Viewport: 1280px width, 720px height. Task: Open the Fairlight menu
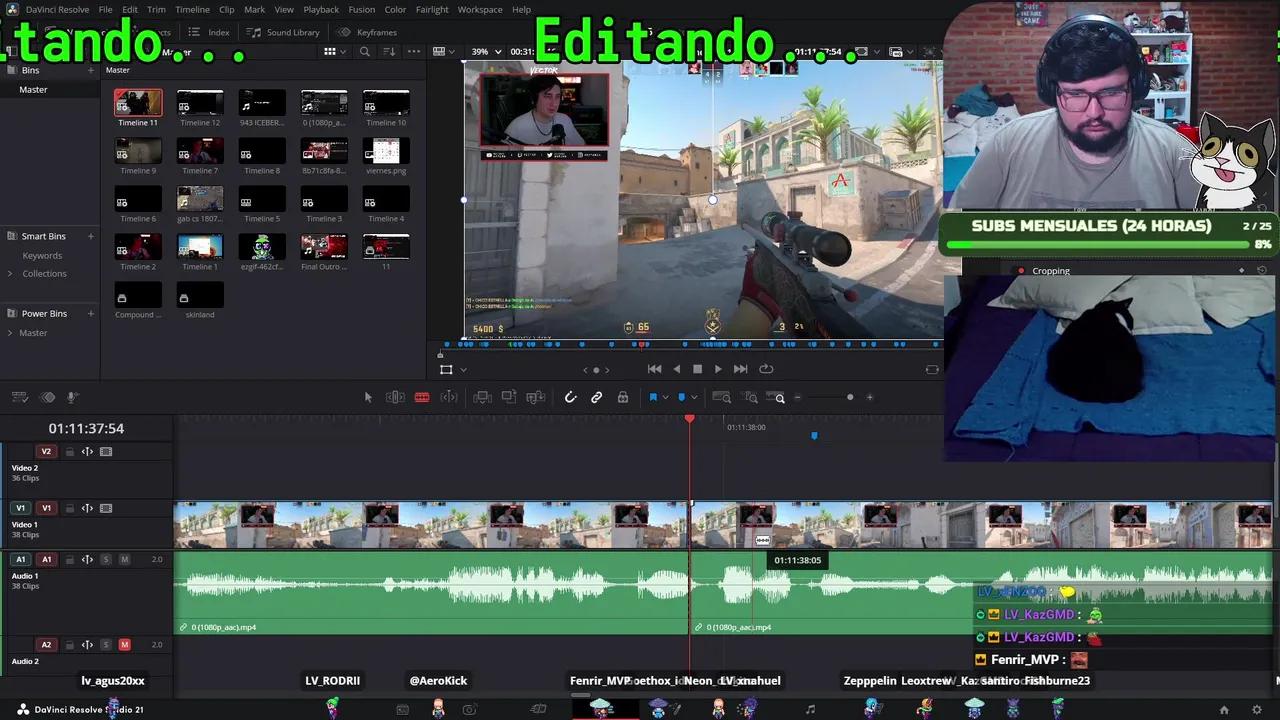point(432,9)
